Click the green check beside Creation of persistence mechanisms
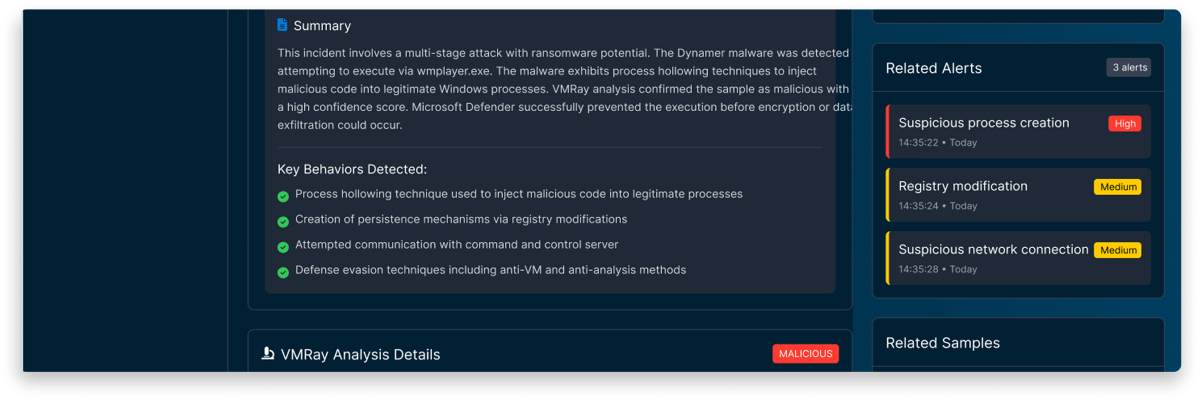 click(x=283, y=221)
